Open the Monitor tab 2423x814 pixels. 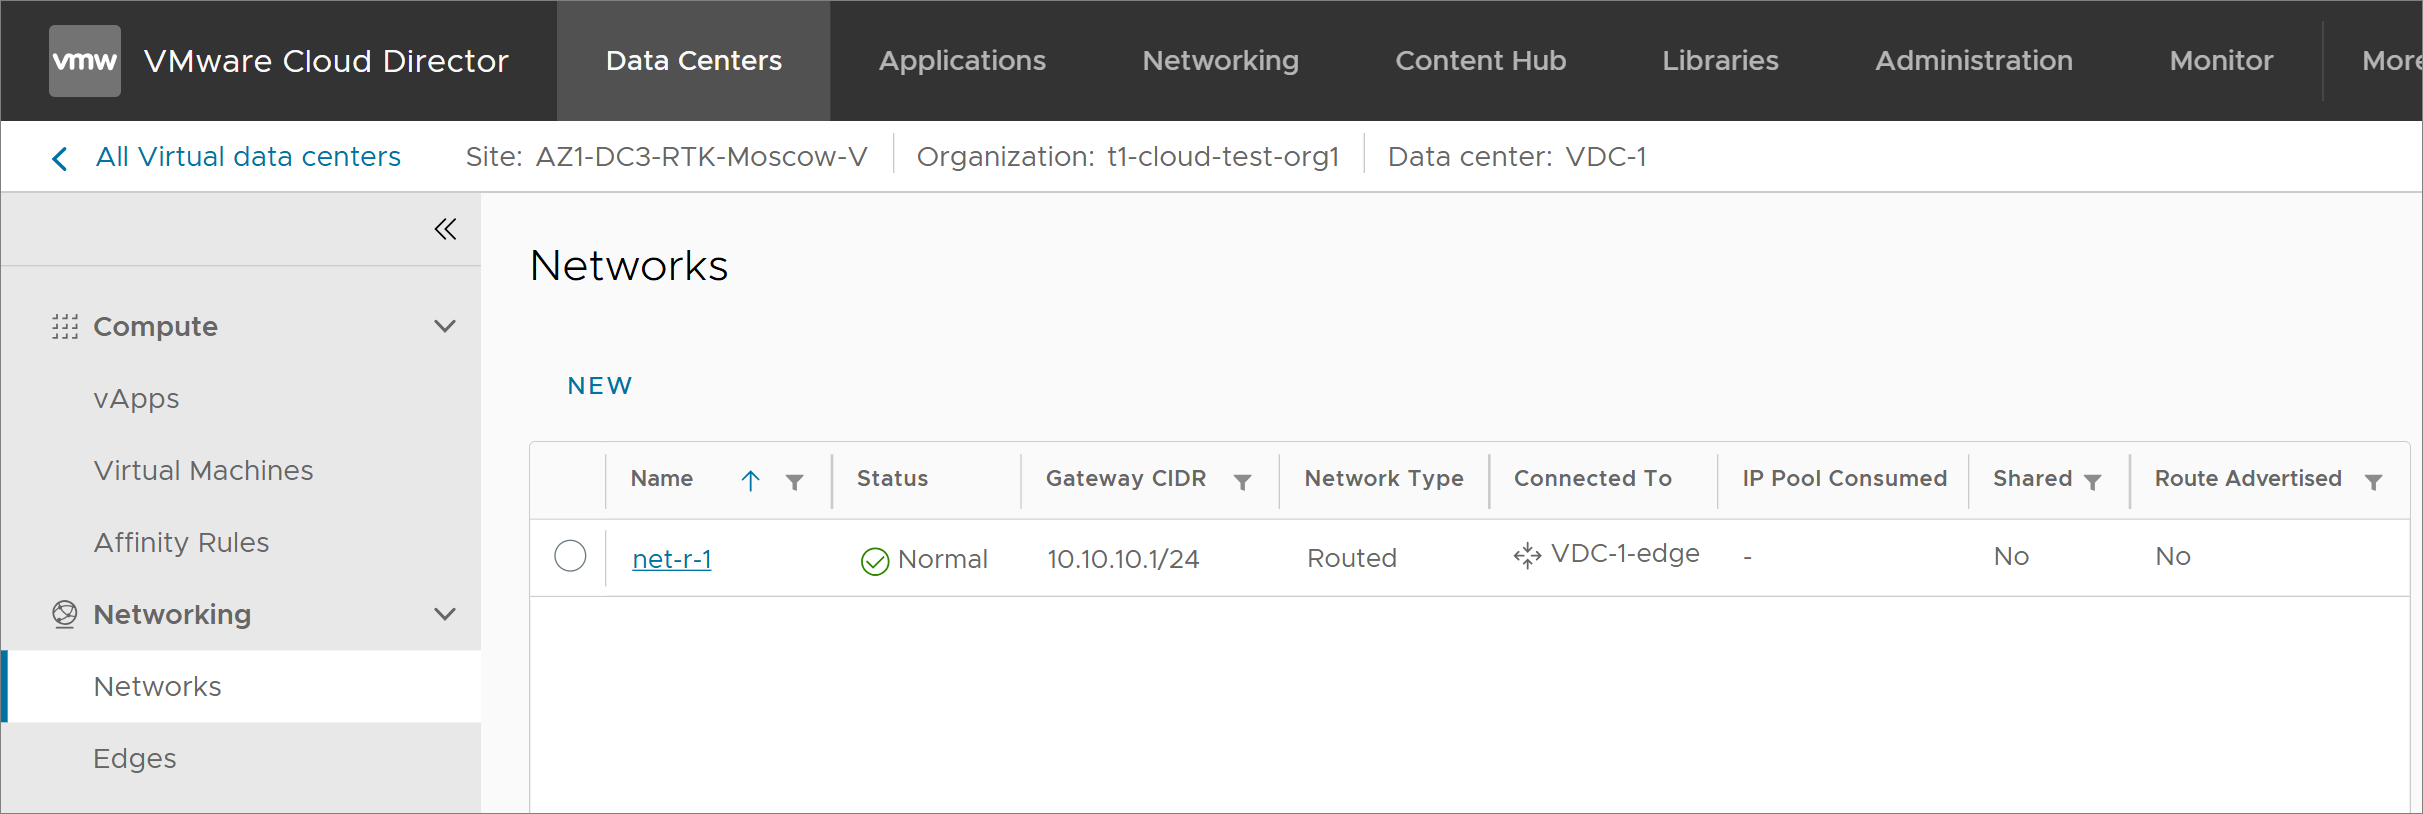tap(2221, 61)
